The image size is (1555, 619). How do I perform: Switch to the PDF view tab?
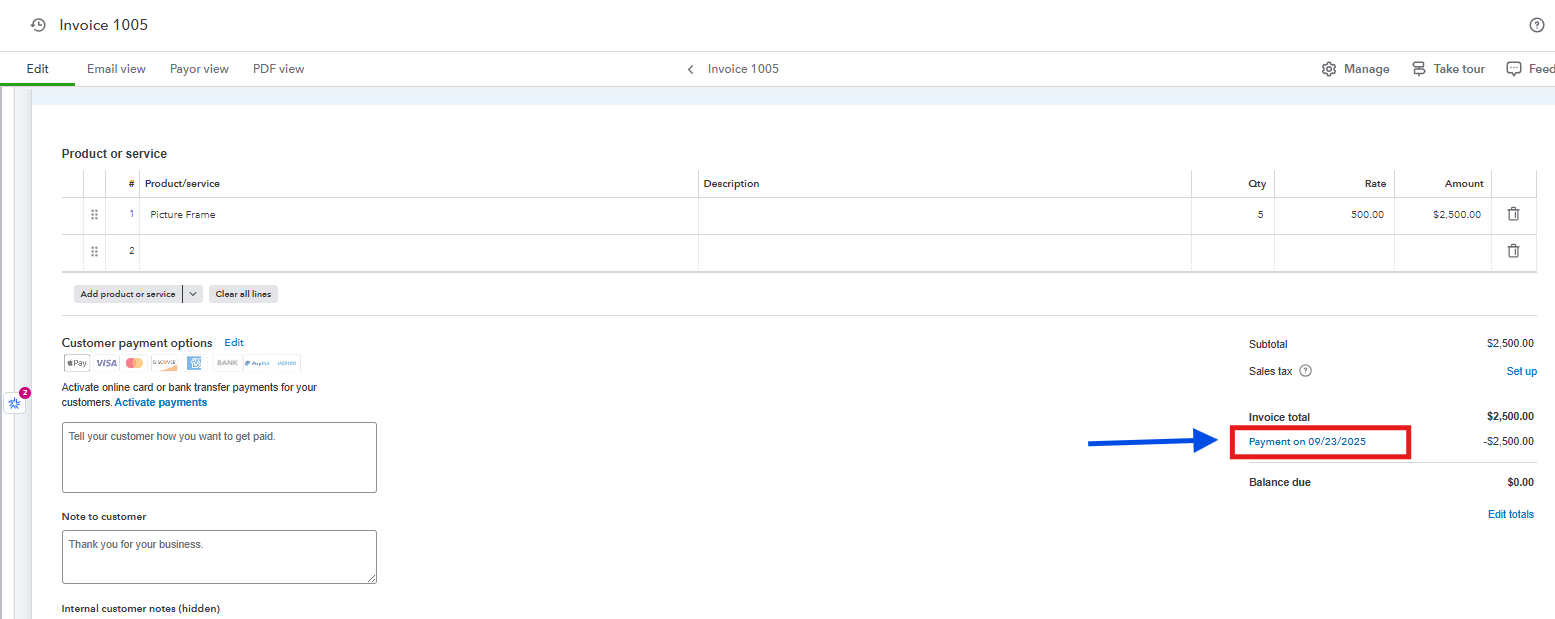pos(279,69)
